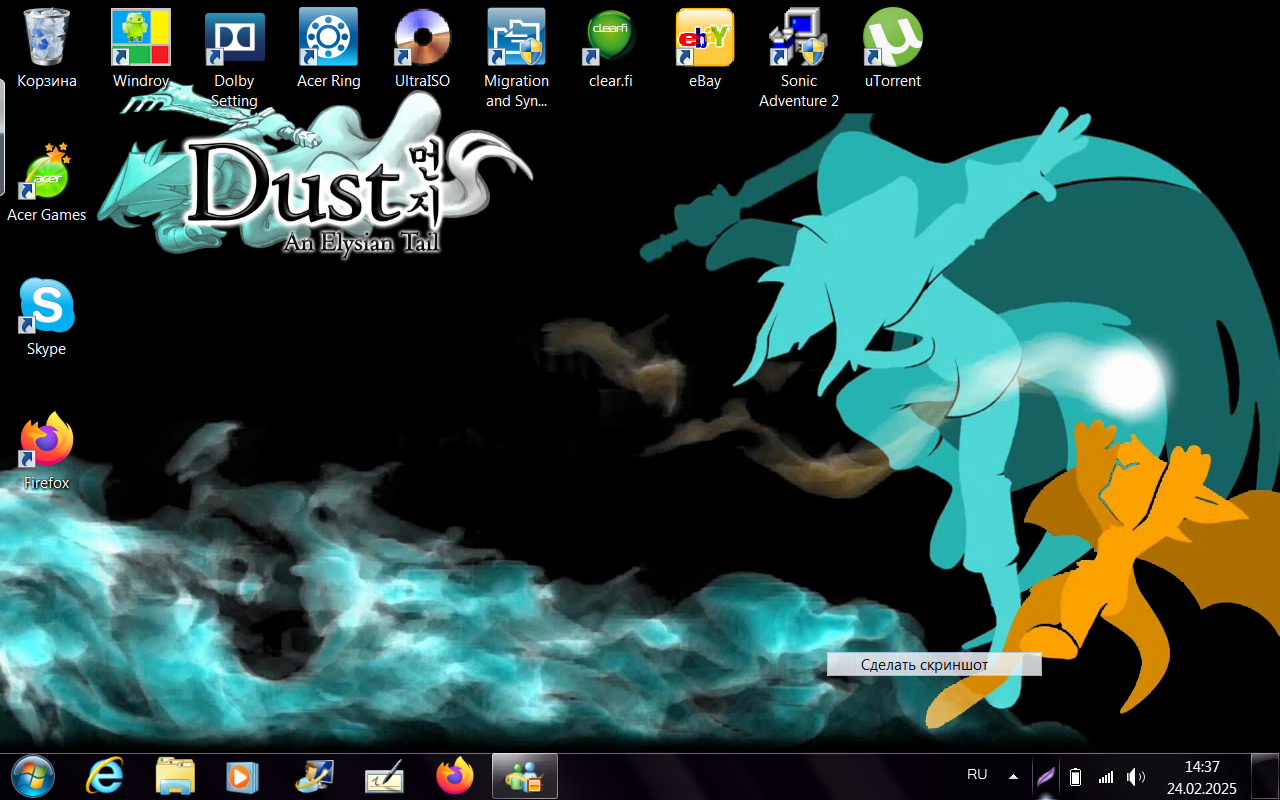
Task: Launch Internet Explorer from the taskbar
Action: pyautogui.click(x=105, y=776)
